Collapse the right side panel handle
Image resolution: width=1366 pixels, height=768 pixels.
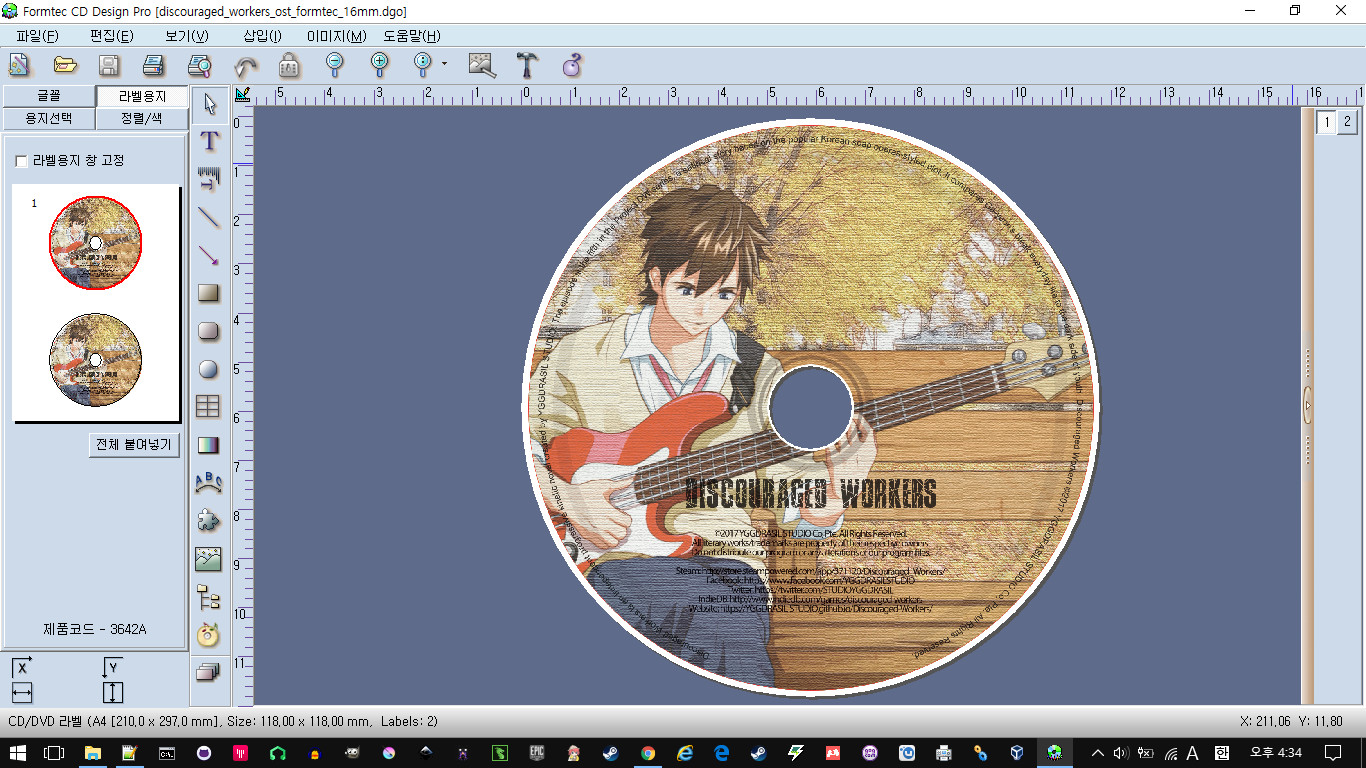click(1307, 405)
